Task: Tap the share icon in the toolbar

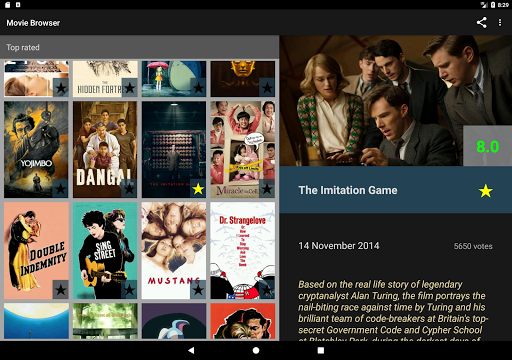Action: point(481,23)
